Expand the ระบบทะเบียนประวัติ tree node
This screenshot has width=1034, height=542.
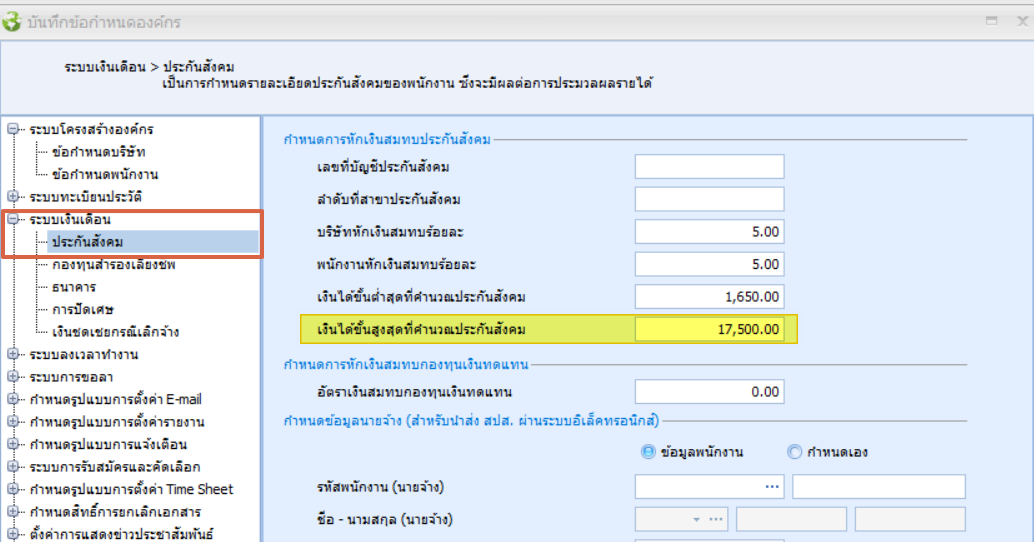(x=13, y=196)
